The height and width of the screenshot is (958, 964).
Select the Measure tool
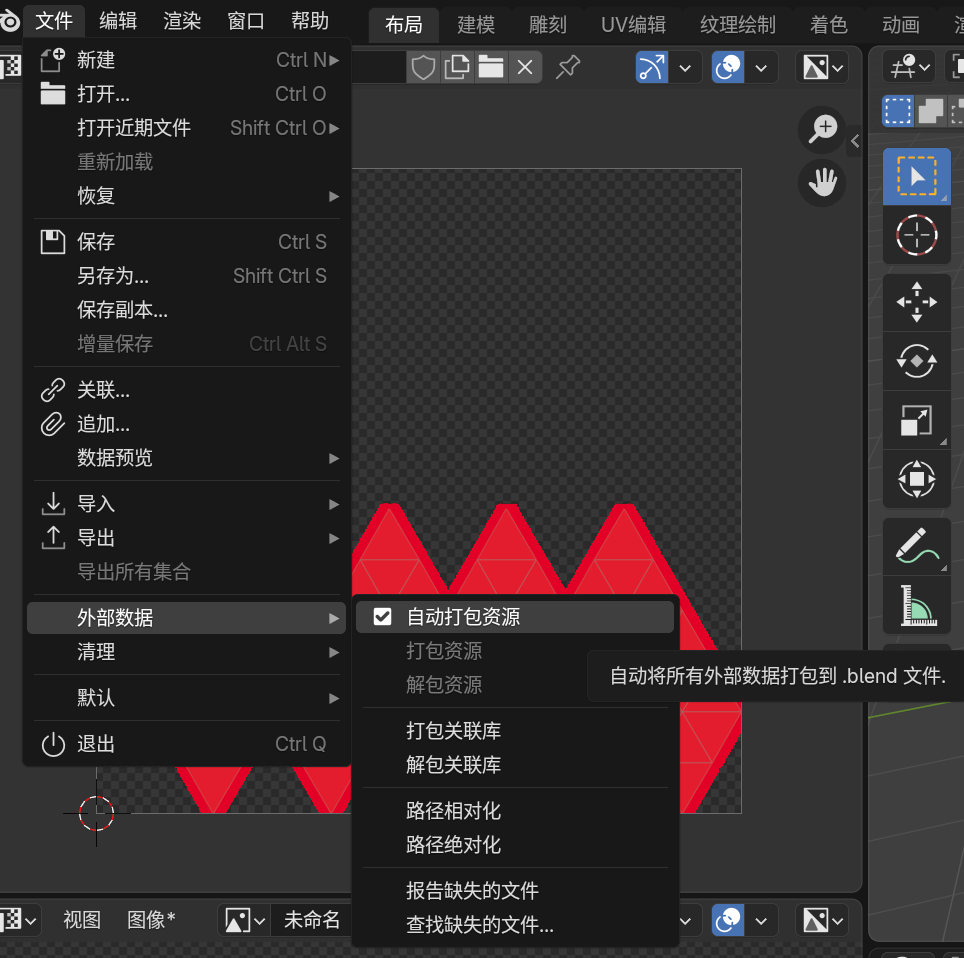(x=917, y=605)
